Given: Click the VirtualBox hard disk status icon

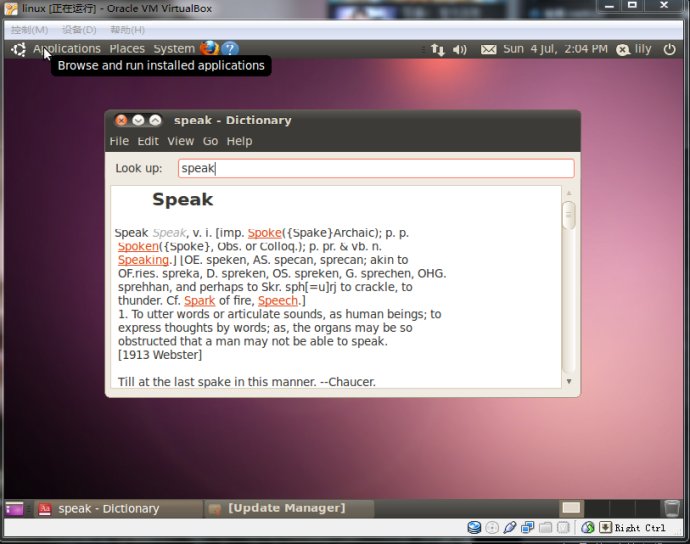Looking at the screenshot, I should pos(474,527).
